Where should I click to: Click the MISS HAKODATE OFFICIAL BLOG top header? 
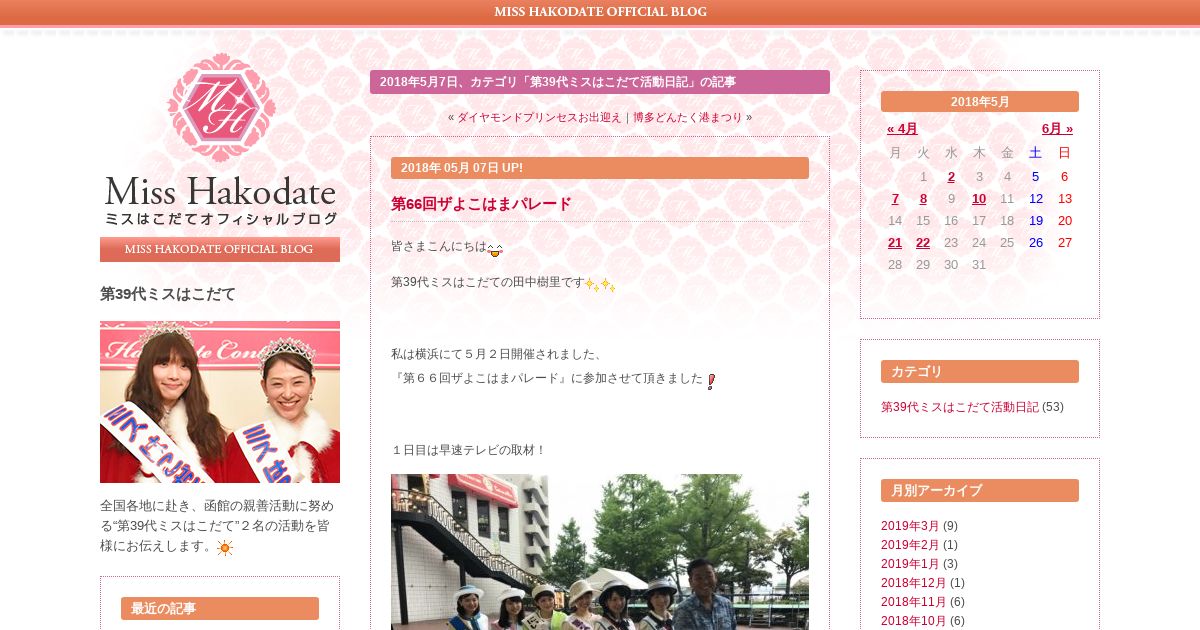point(600,12)
